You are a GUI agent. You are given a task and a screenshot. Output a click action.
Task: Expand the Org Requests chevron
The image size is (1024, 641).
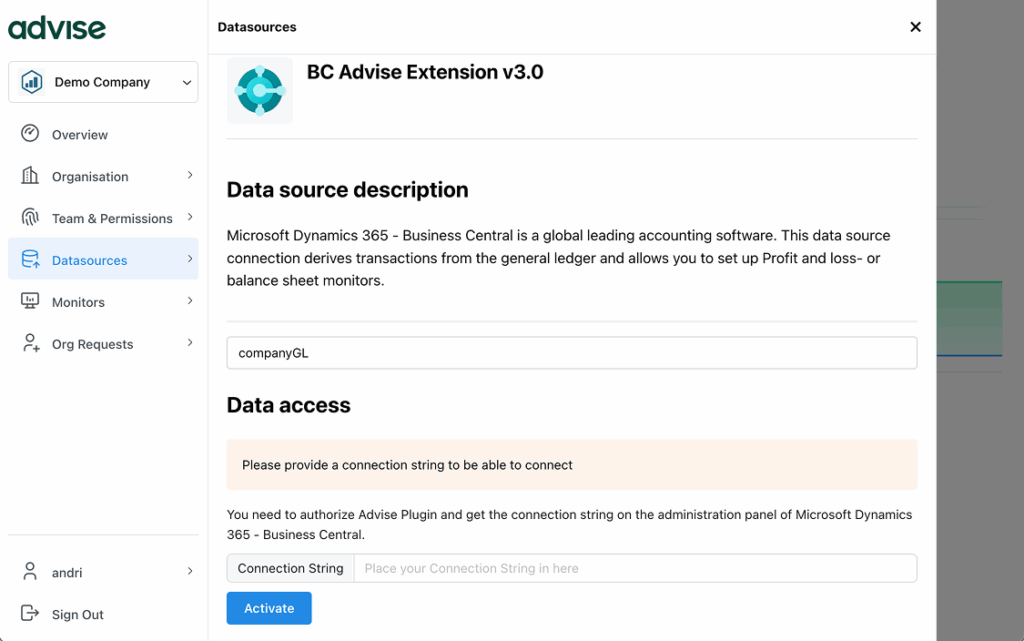pyautogui.click(x=189, y=344)
